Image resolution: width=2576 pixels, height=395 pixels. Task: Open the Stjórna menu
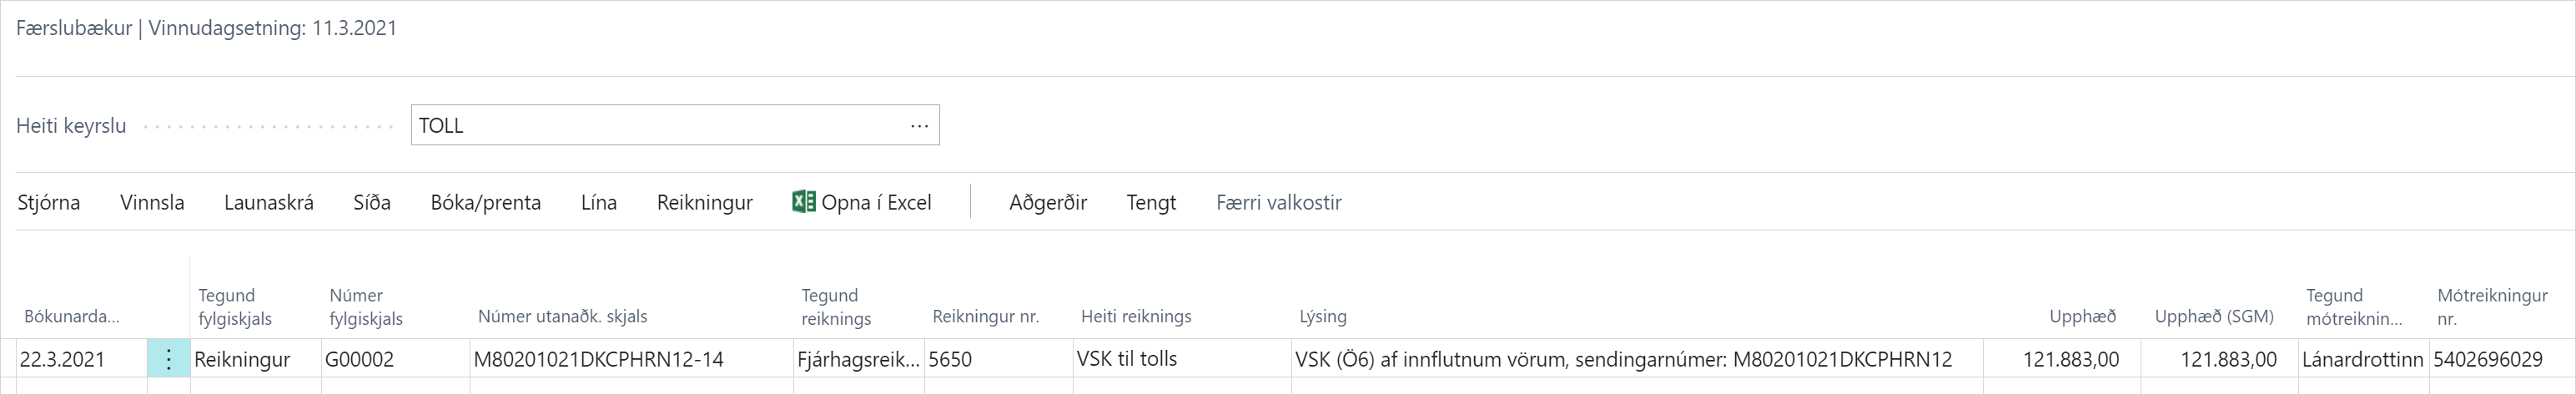[49, 203]
